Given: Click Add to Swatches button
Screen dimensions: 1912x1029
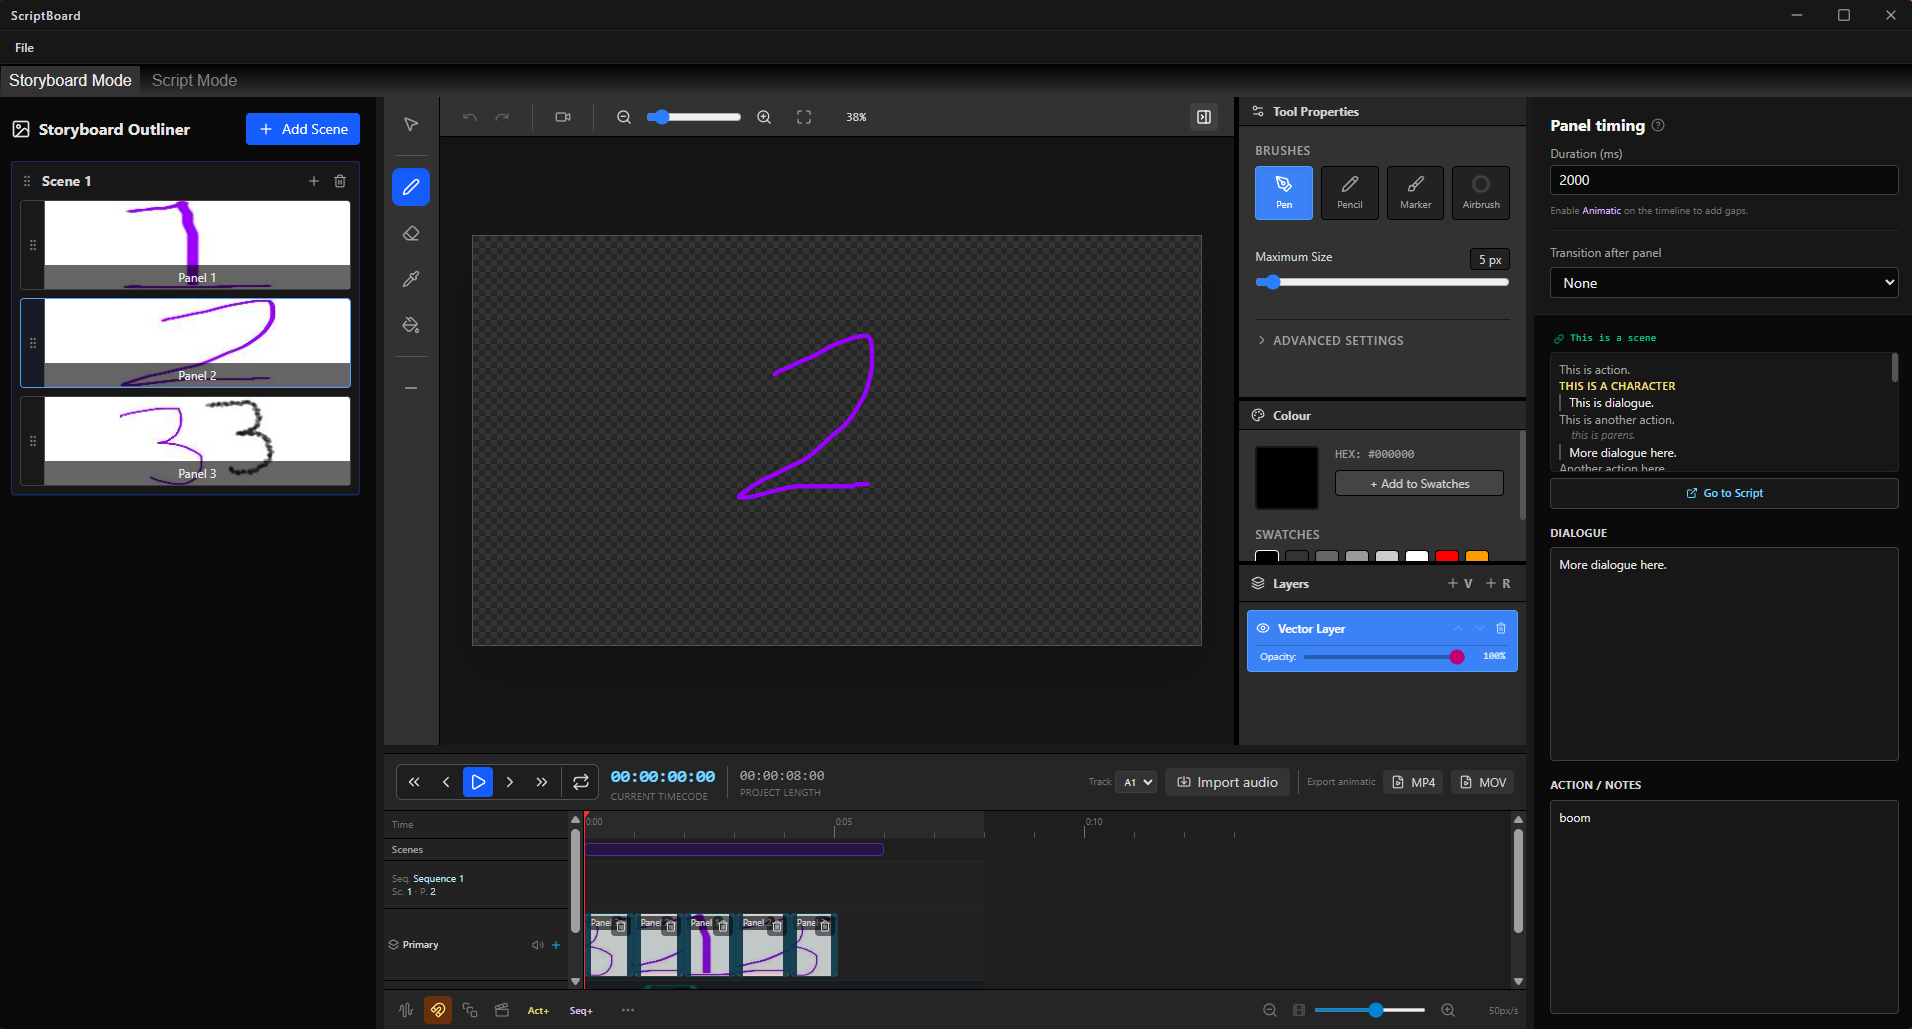Looking at the screenshot, I should tap(1419, 483).
